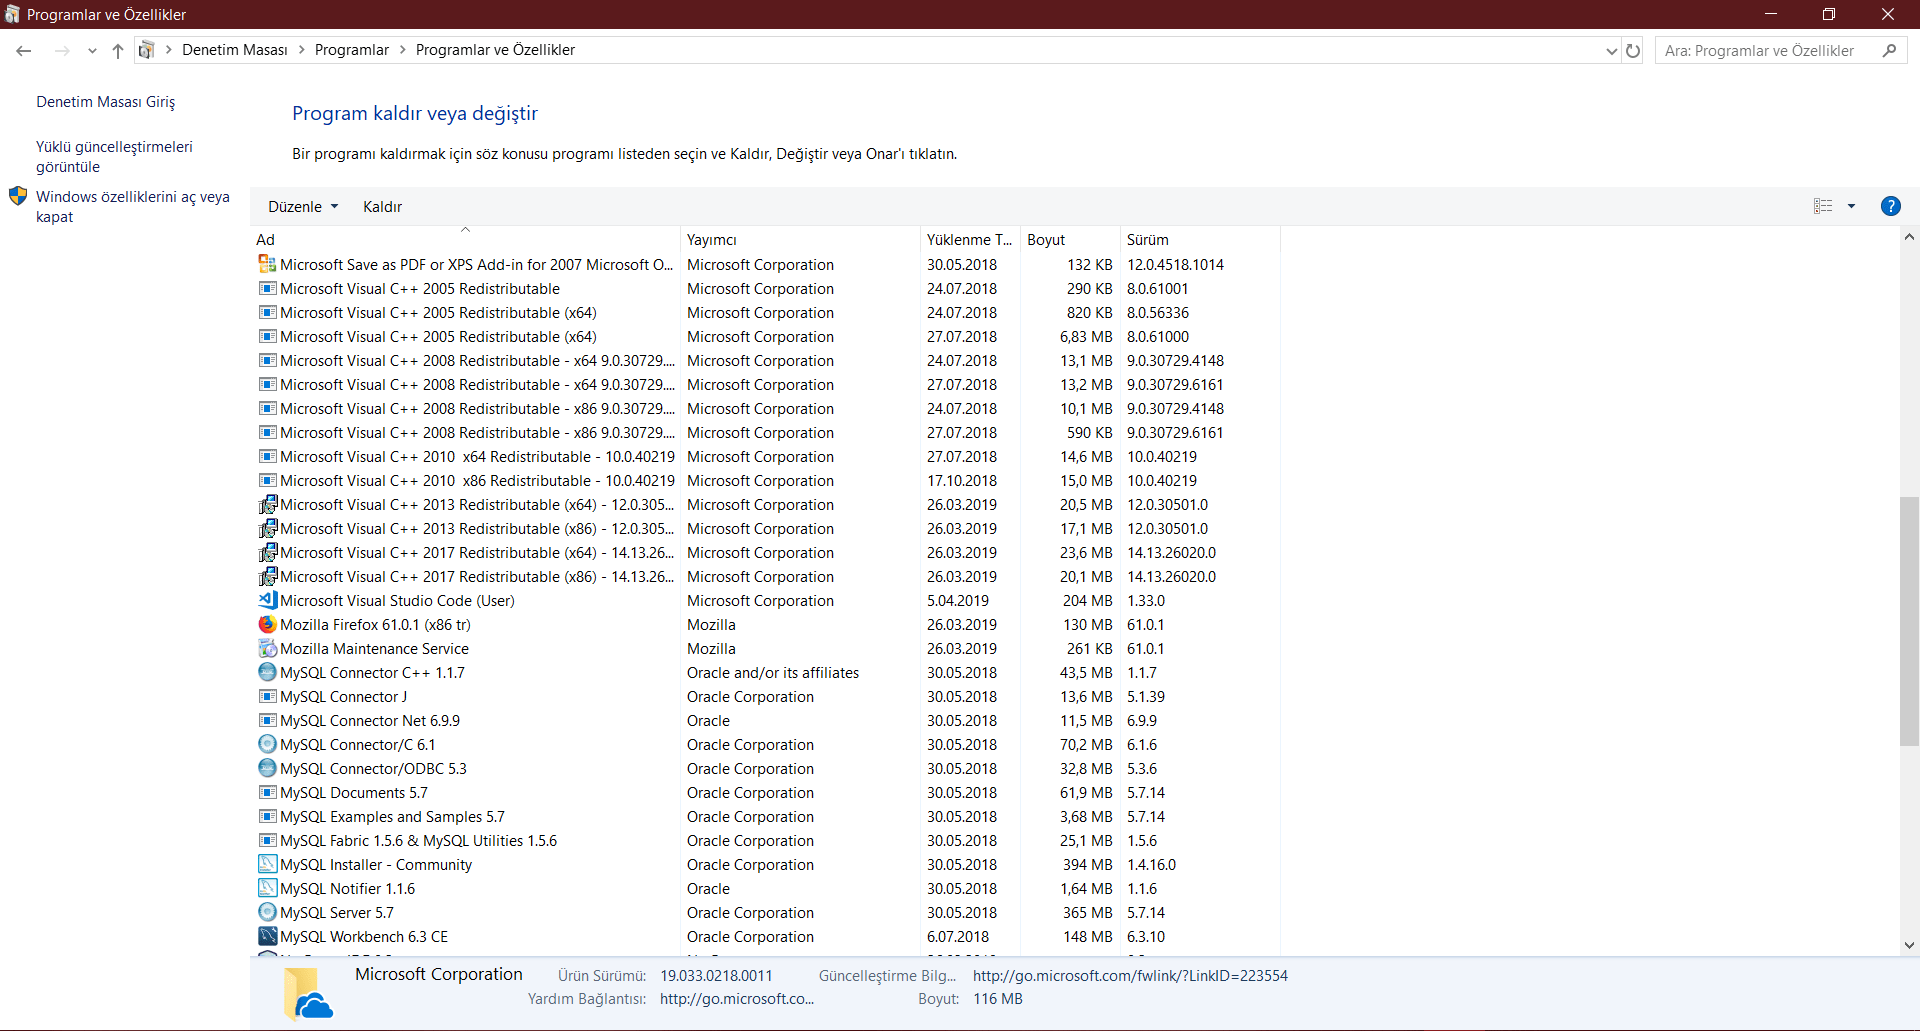Click the MySQL Connector J icon
Image resolution: width=1920 pixels, height=1031 pixels.
(x=267, y=696)
